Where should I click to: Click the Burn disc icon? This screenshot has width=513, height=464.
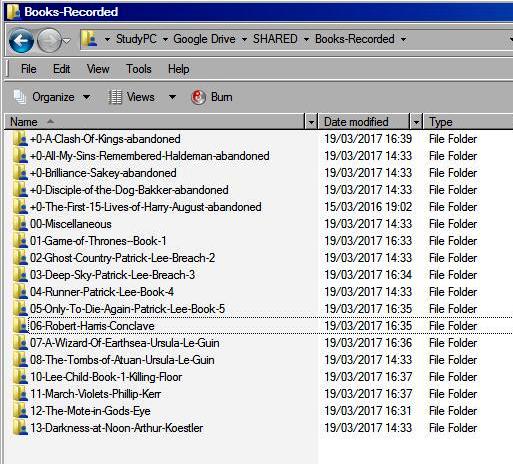click(x=198, y=97)
